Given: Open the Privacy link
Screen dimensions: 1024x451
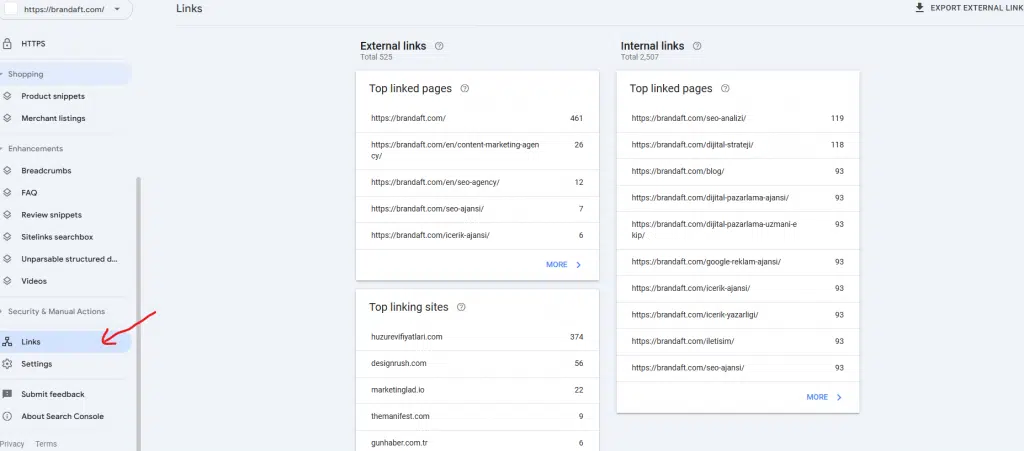Looking at the screenshot, I should 12,444.
